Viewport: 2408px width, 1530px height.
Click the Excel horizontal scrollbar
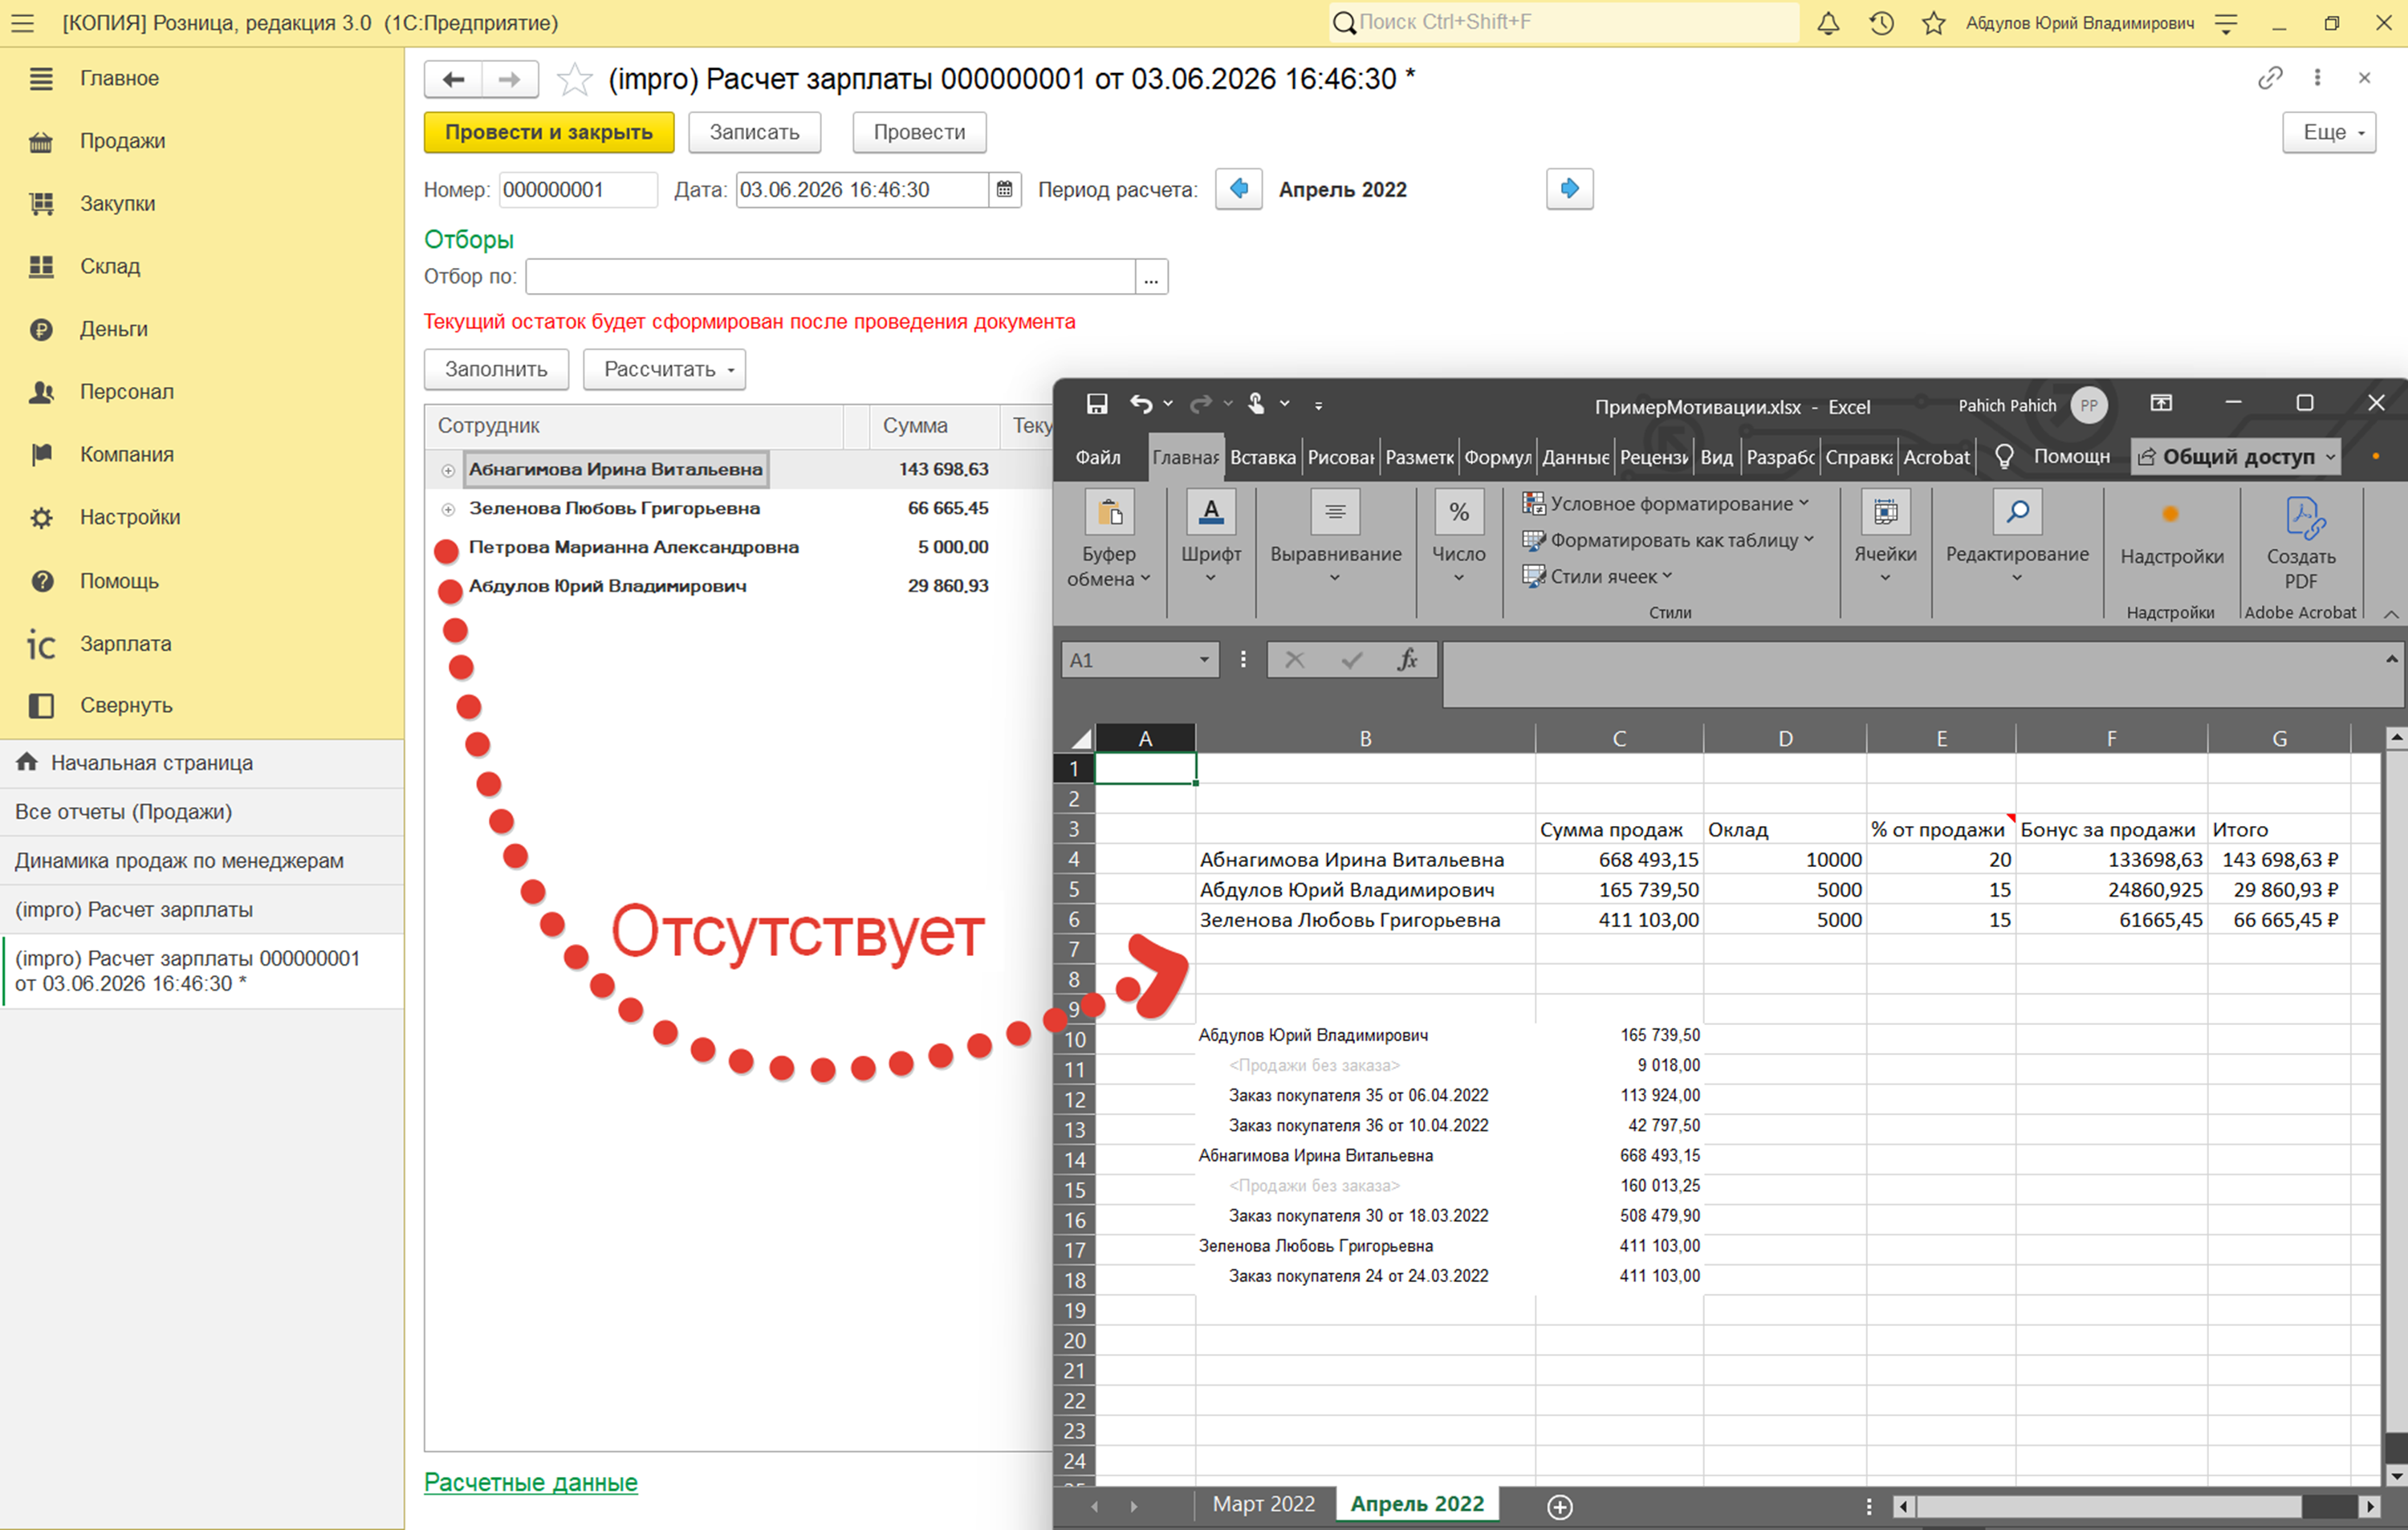[2110, 1506]
